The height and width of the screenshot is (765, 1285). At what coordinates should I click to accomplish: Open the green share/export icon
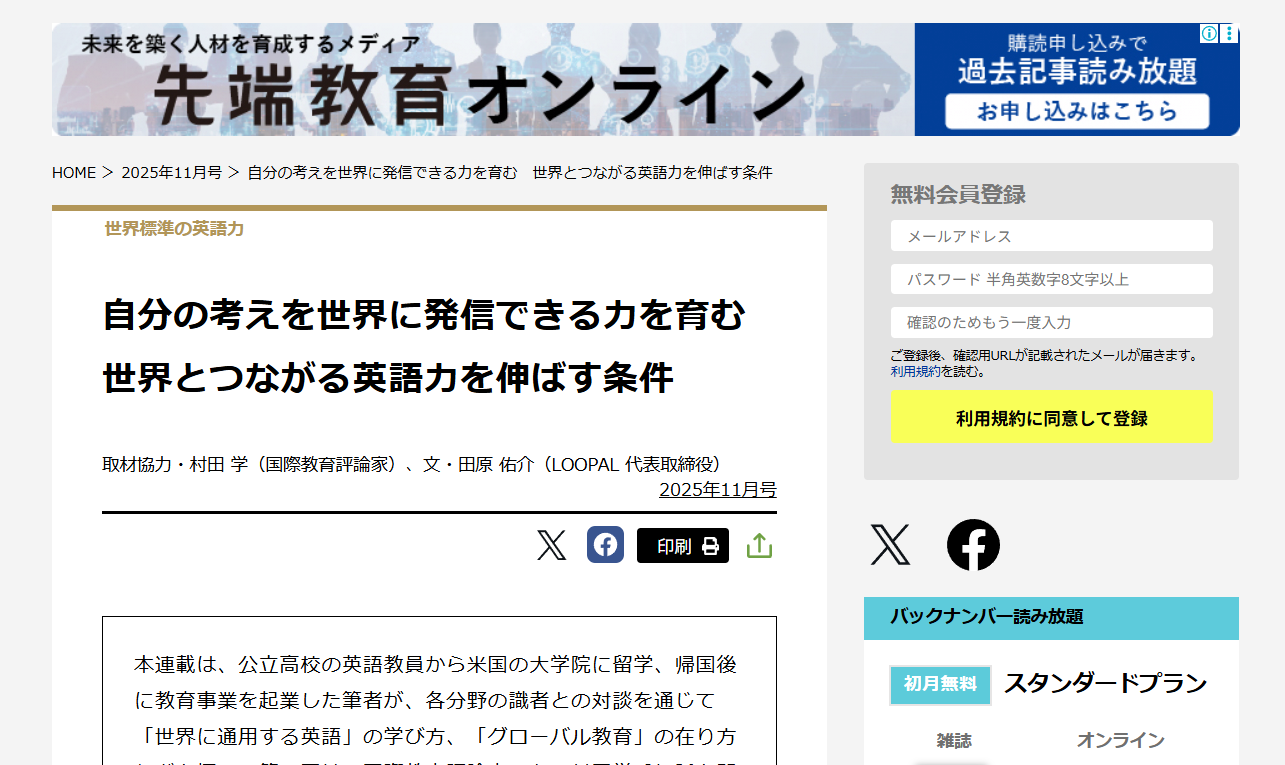coord(760,546)
